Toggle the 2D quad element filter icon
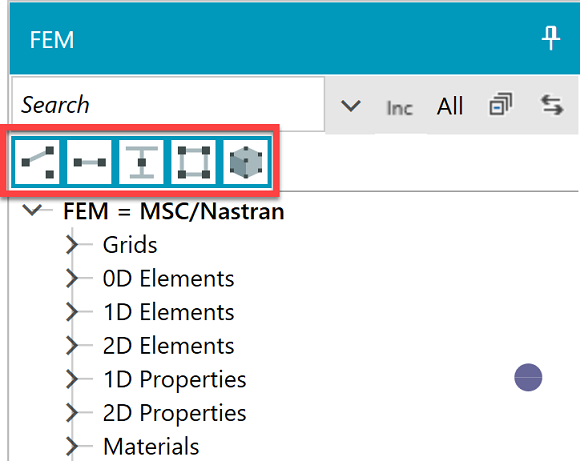 (194, 162)
